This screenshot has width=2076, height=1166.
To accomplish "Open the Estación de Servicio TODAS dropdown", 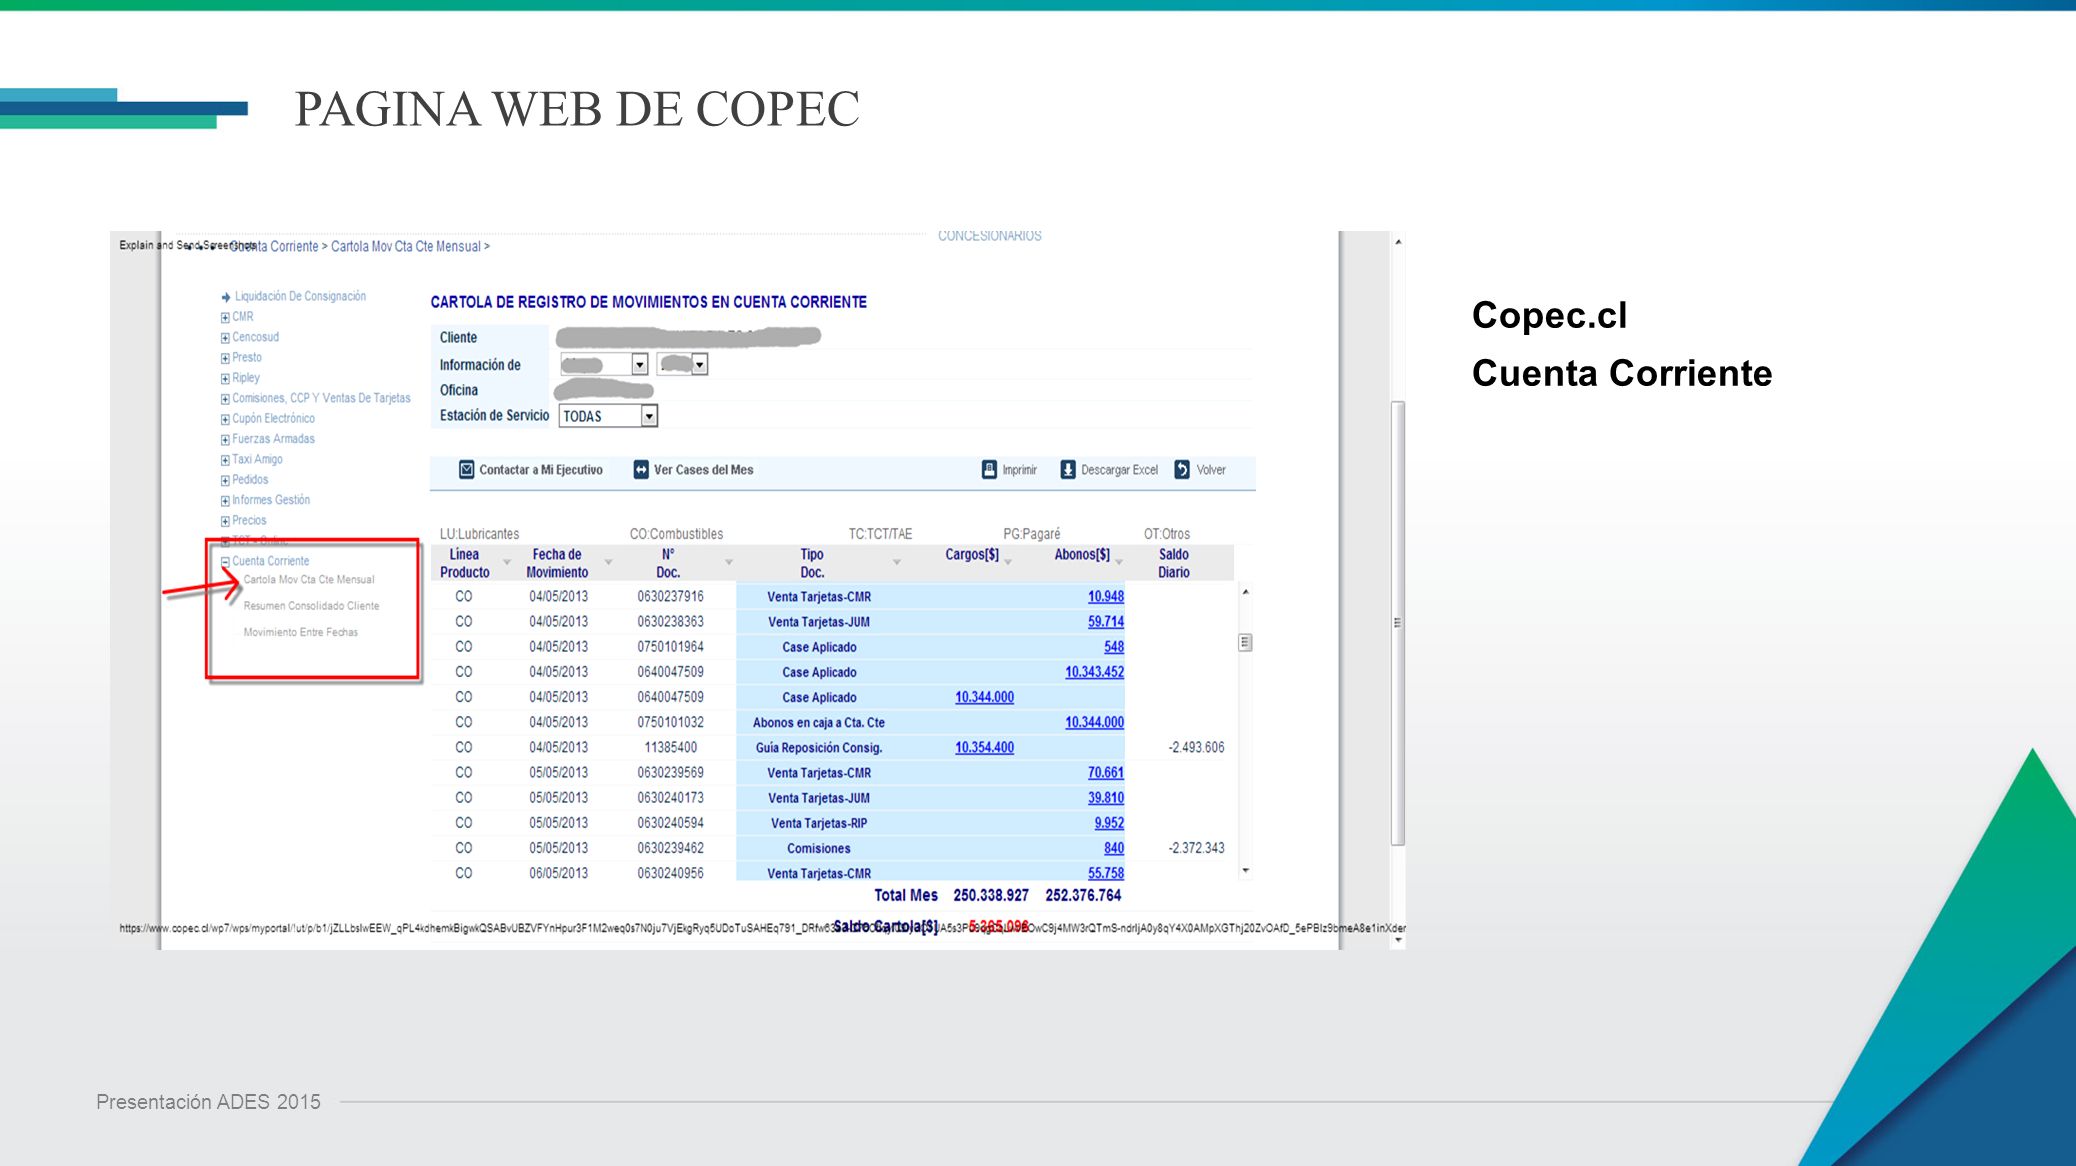I will click(649, 416).
